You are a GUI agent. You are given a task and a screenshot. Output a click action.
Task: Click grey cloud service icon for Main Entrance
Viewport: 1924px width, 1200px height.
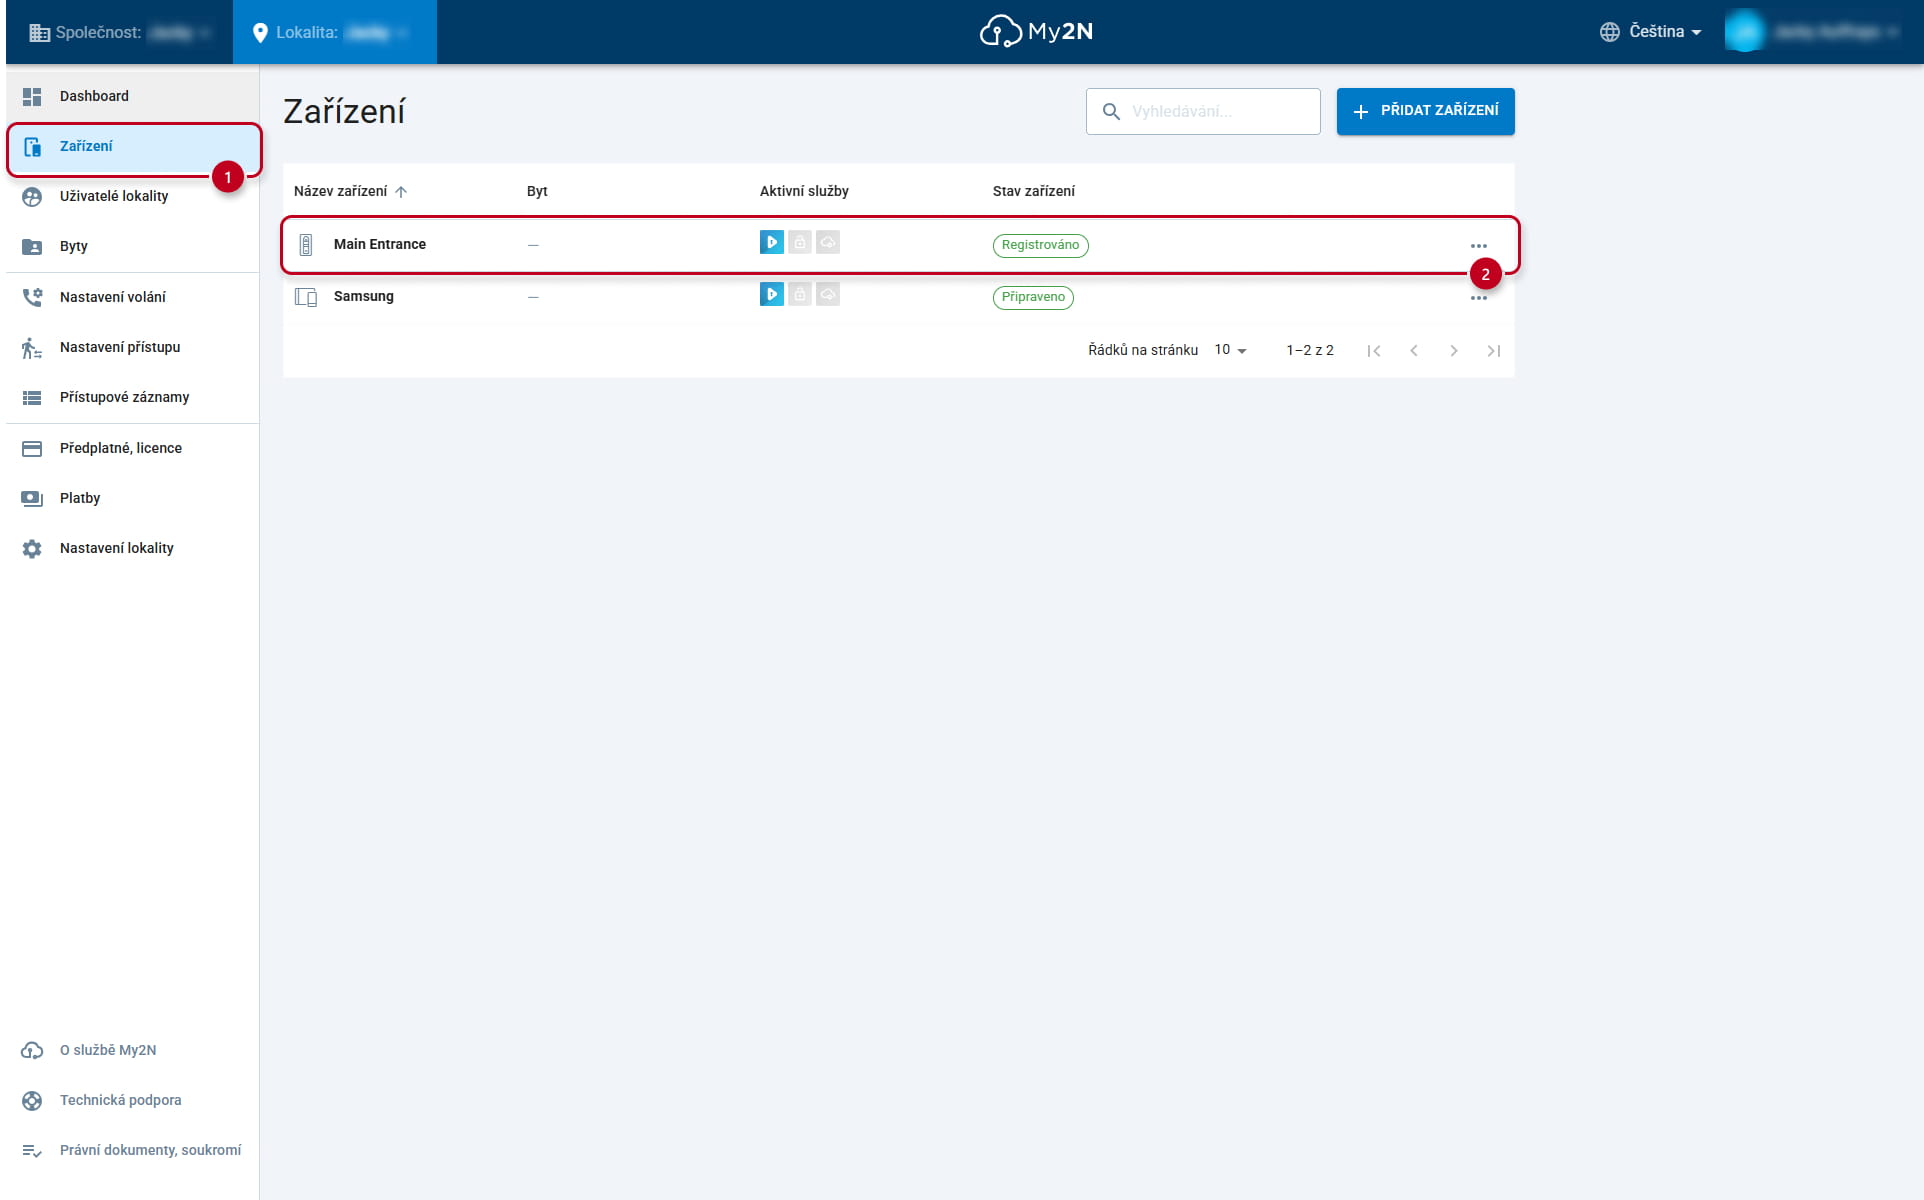(x=828, y=242)
